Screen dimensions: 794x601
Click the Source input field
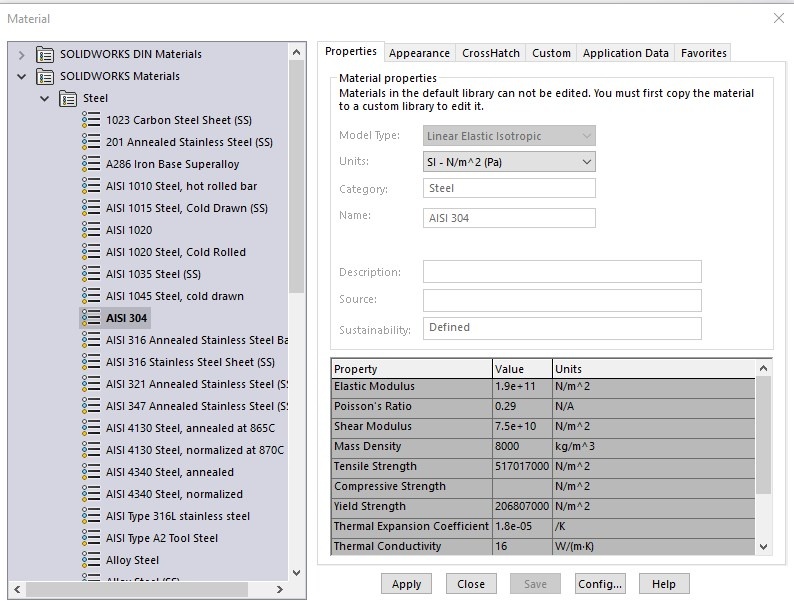(563, 300)
